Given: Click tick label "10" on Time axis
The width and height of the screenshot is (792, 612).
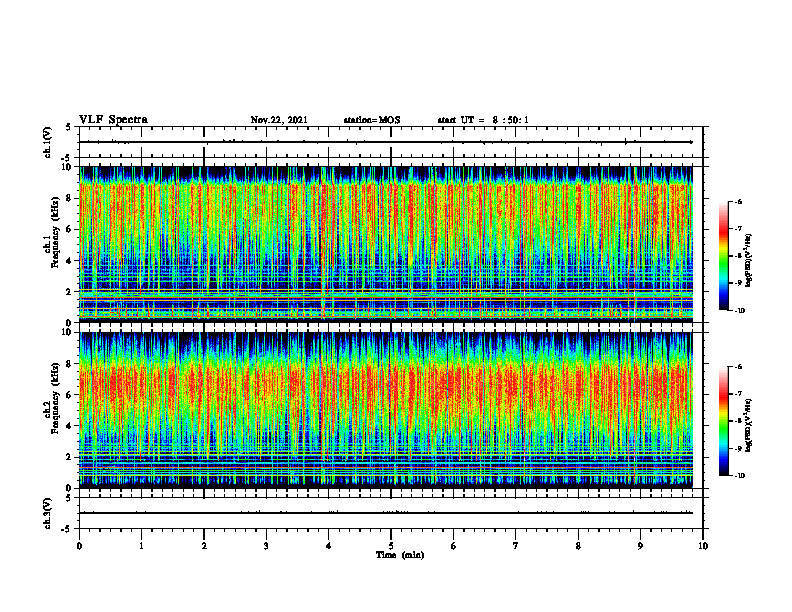Looking at the screenshot, I should (703, 546).
